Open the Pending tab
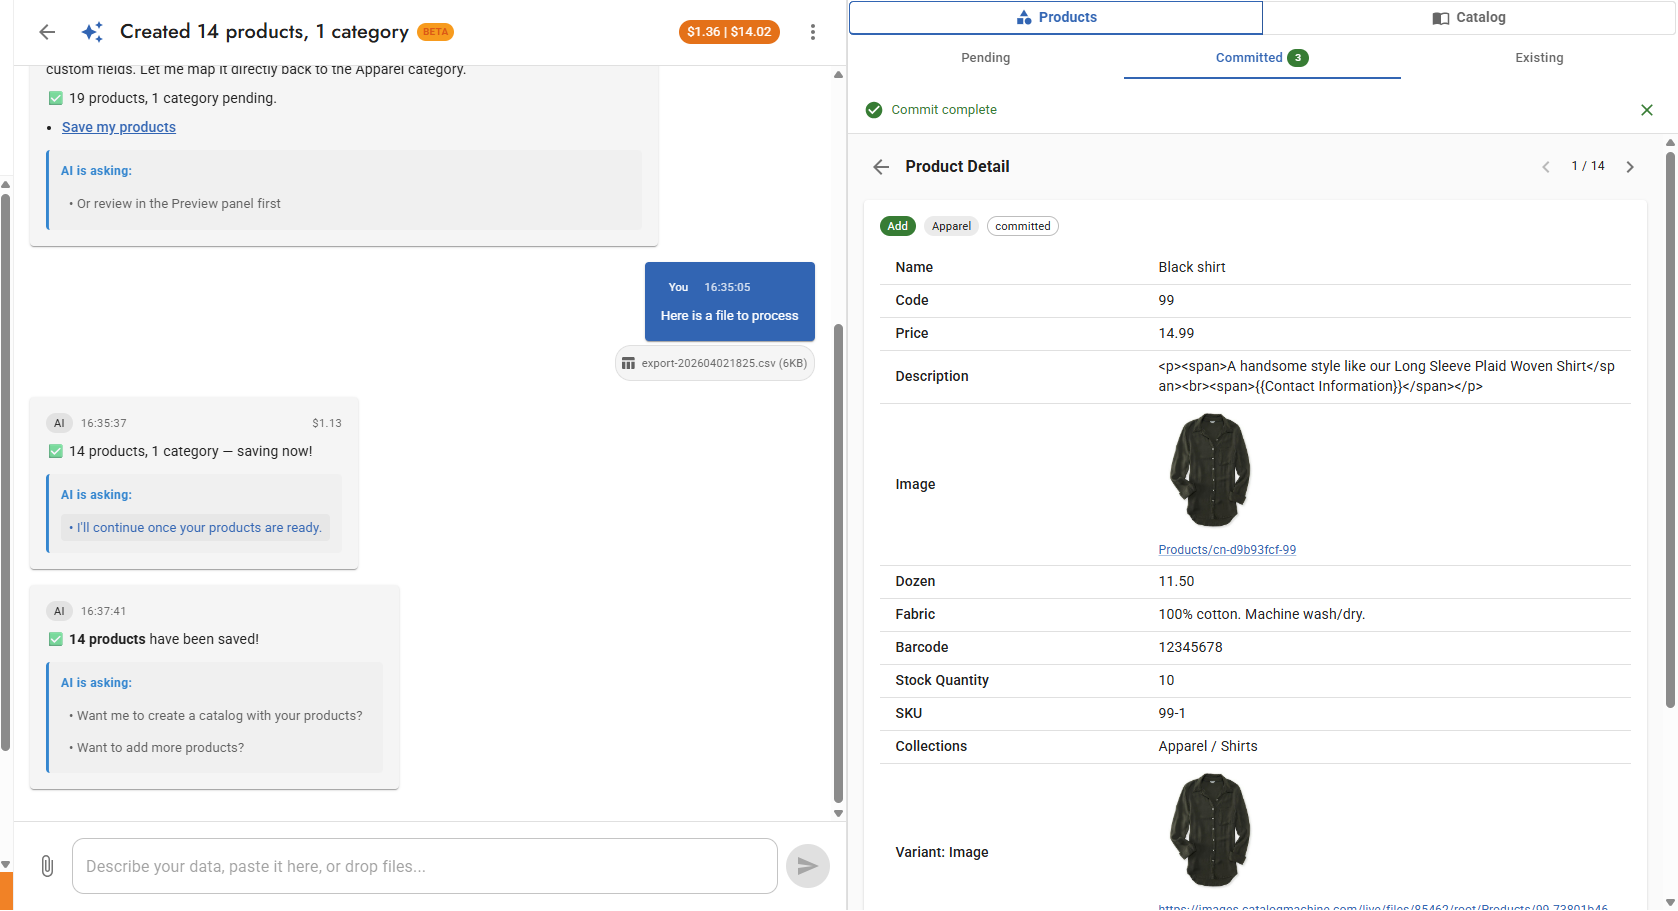This screenshot has height=911, width=1678. point(985,57)
